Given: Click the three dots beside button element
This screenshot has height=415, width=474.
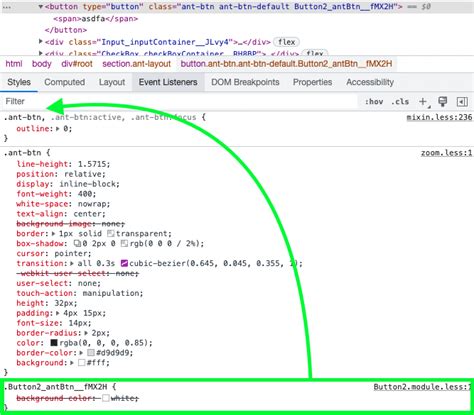Looking at the screenshot, I should point(6,6).
